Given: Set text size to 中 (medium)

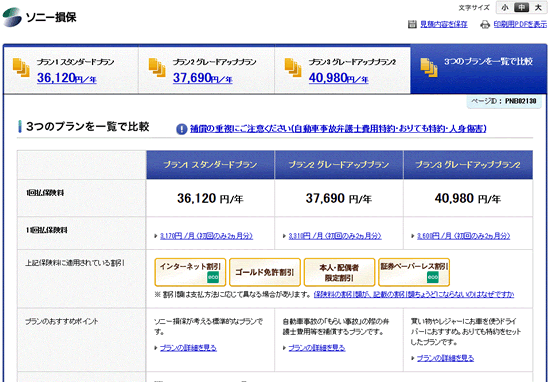Looking at the screenshot, I should pos(521,7).
